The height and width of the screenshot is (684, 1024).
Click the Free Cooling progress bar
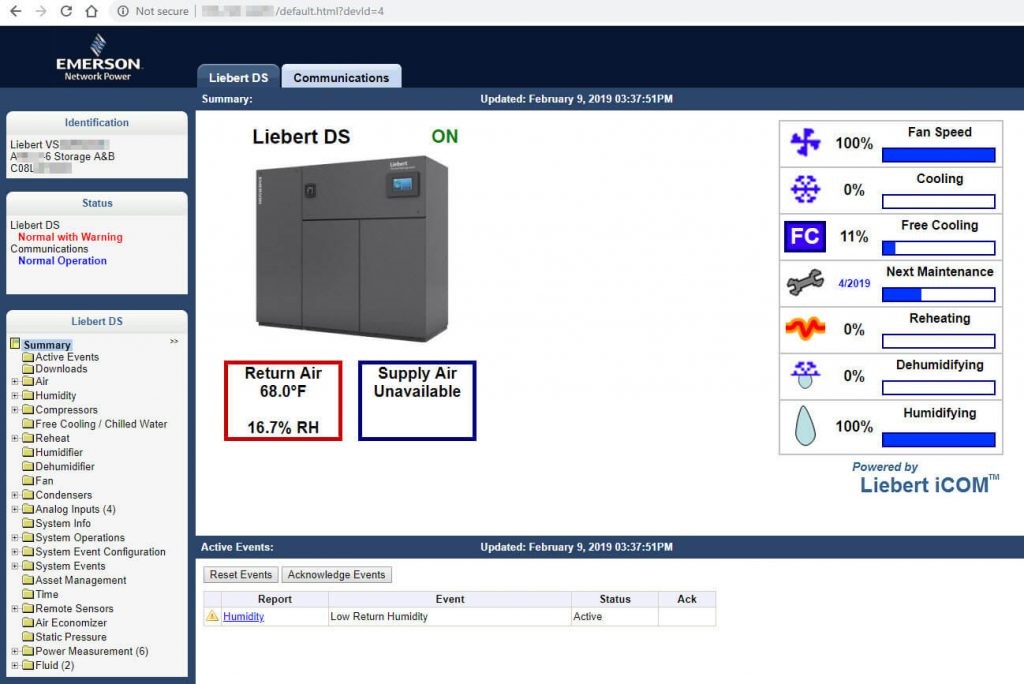938,248
